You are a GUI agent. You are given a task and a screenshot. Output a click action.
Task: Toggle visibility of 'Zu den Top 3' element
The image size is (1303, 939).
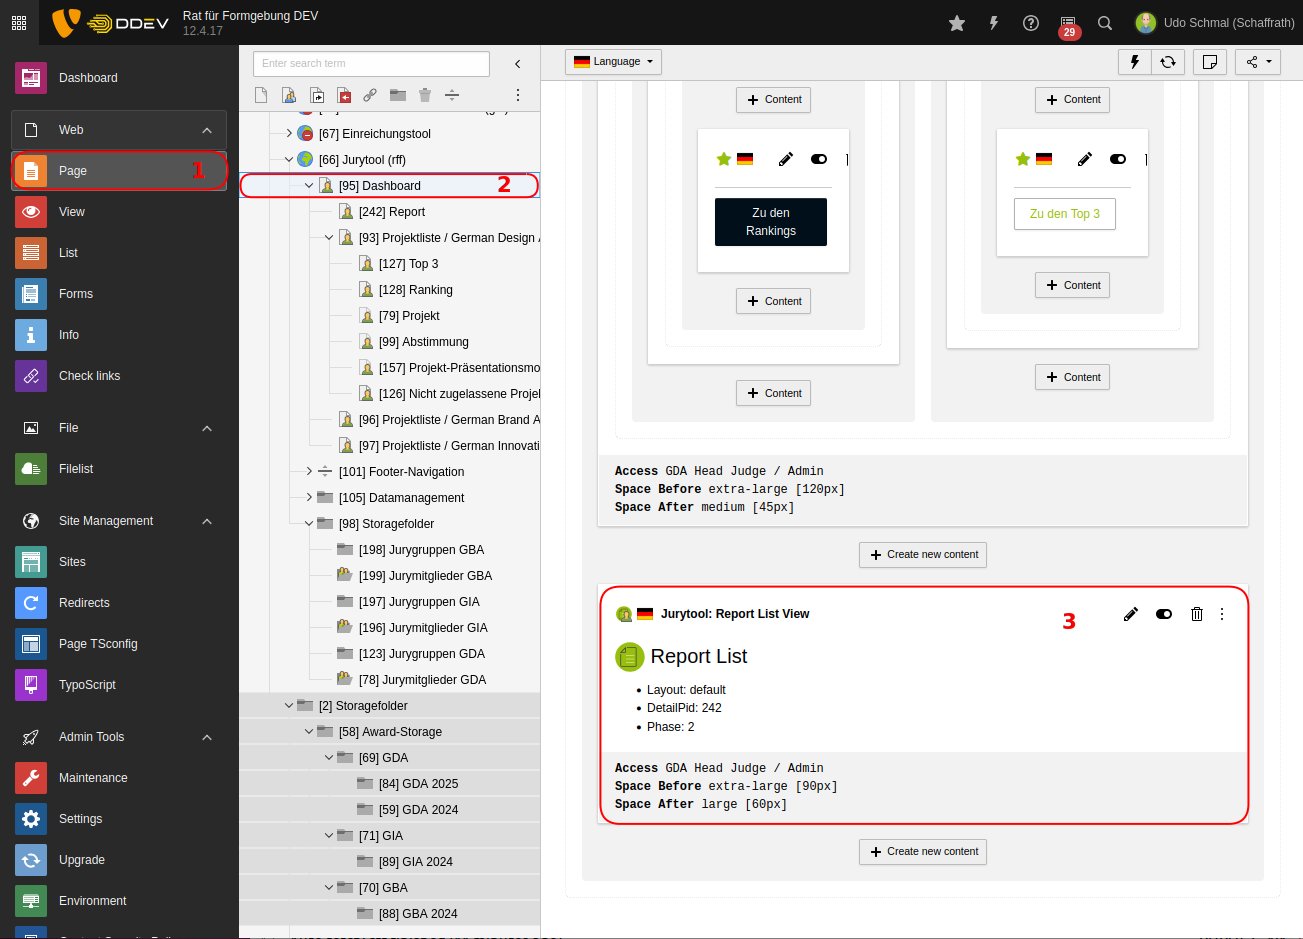point(1117,159)
